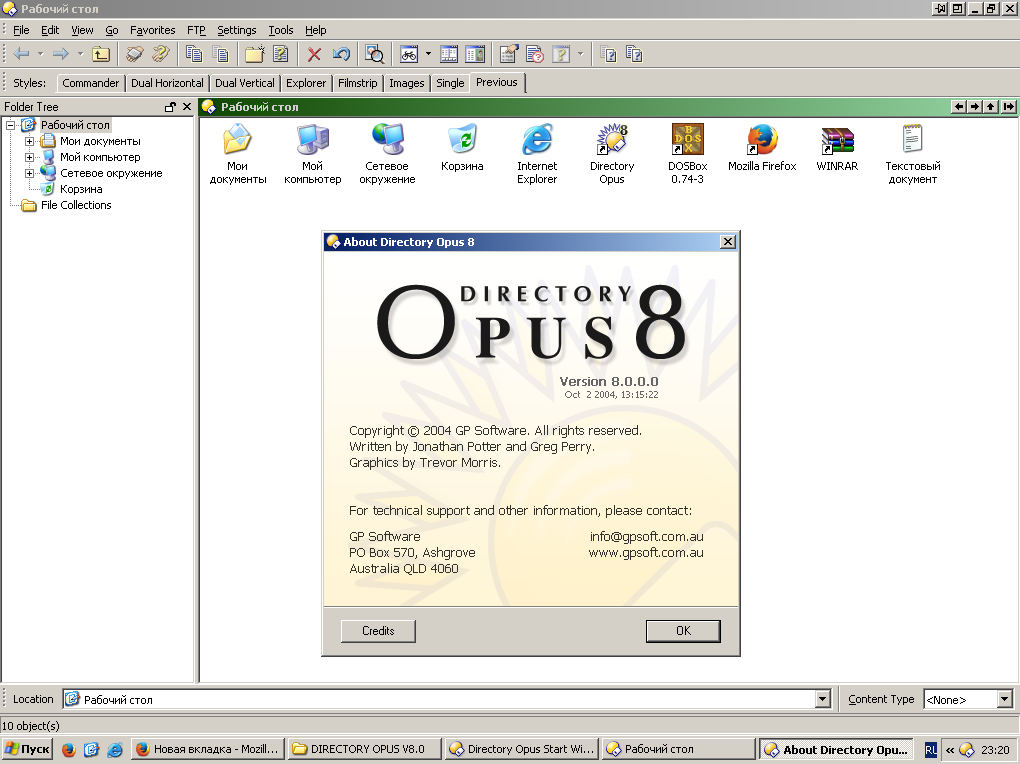Open the Settings menu

click(x=237, y=30)
